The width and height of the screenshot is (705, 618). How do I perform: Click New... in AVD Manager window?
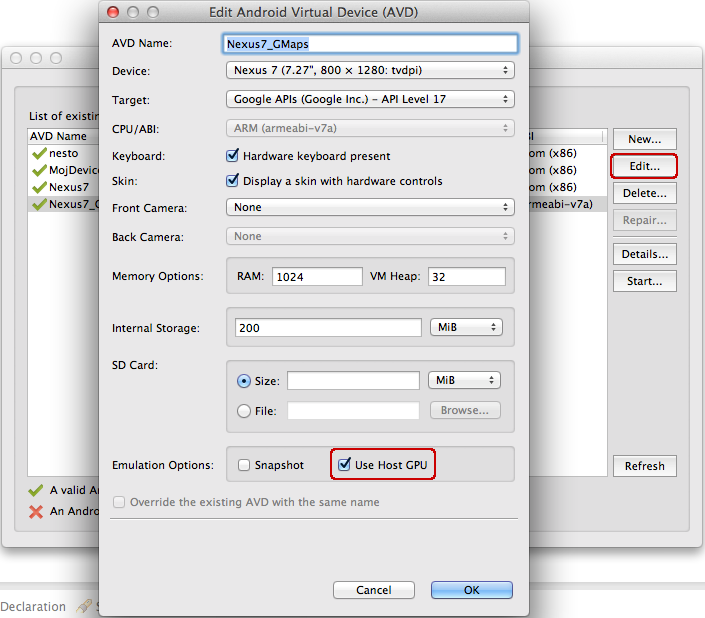click(x=645, y=139)
